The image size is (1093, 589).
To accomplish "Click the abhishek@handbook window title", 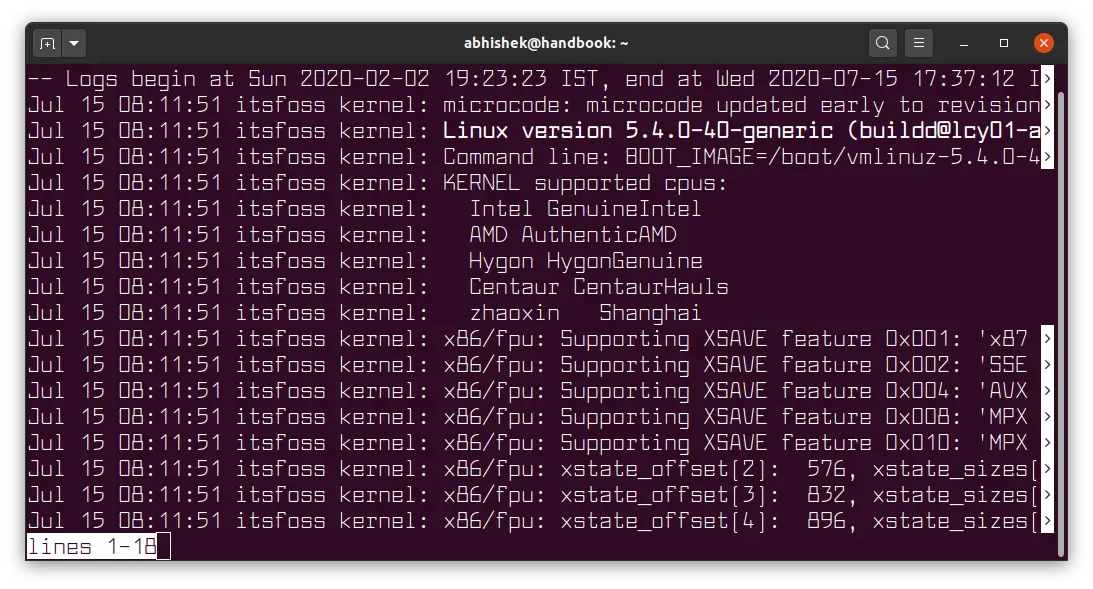I will pyautogui.click(x=546, y=44).
